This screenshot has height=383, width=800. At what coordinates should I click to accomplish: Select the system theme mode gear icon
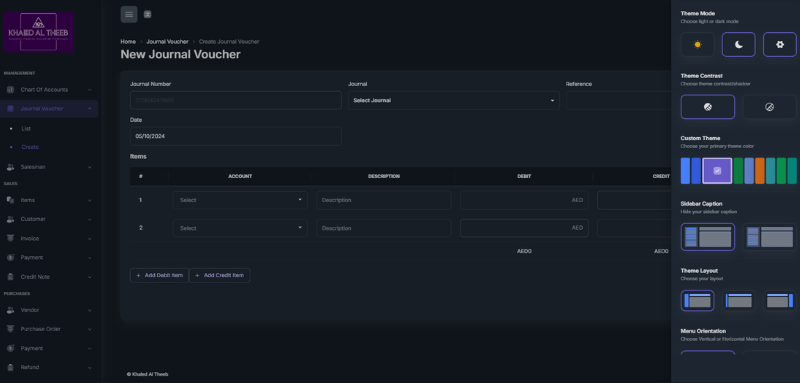point(780,44)
